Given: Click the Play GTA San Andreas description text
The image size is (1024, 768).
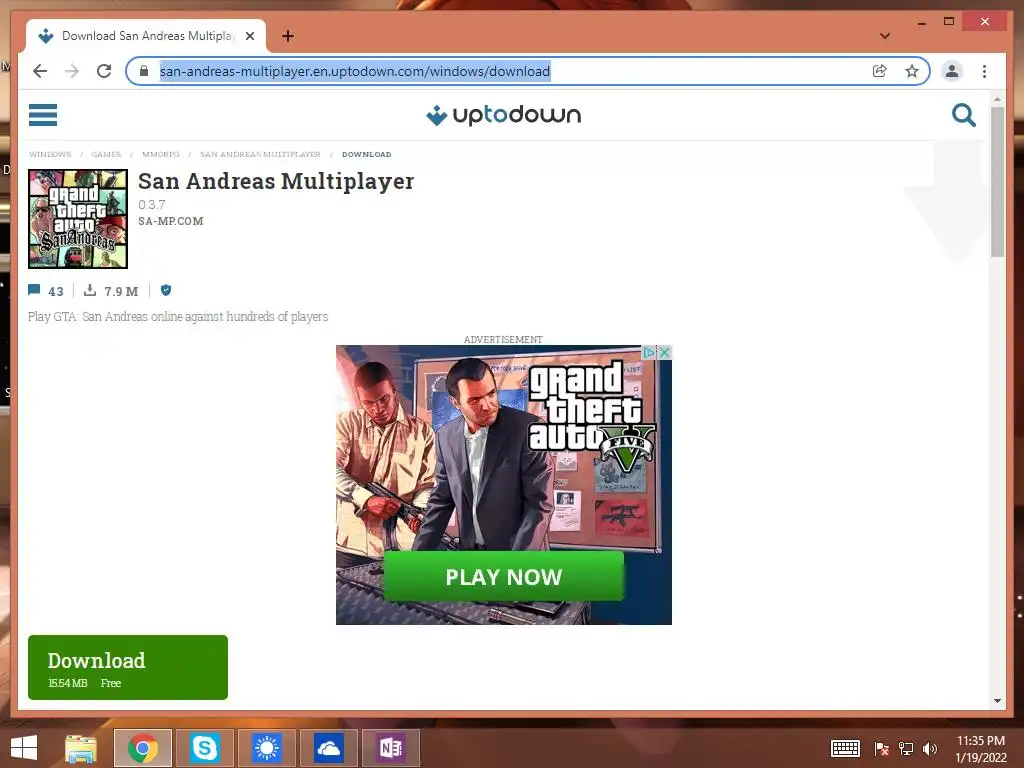Looking at the screenshot, I should click(x=178, y=317).
